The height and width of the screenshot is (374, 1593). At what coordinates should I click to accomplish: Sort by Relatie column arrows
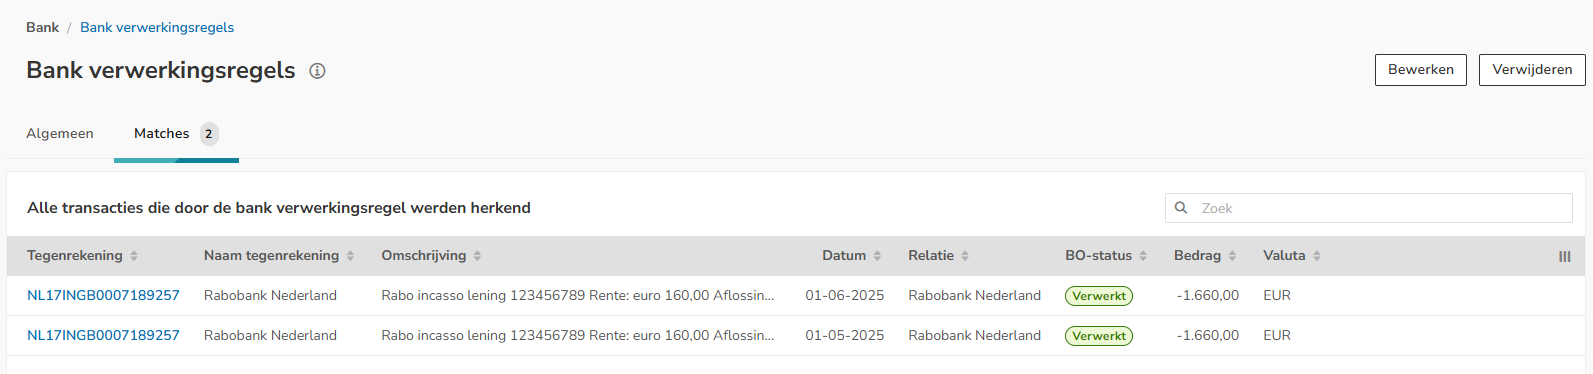965,256
